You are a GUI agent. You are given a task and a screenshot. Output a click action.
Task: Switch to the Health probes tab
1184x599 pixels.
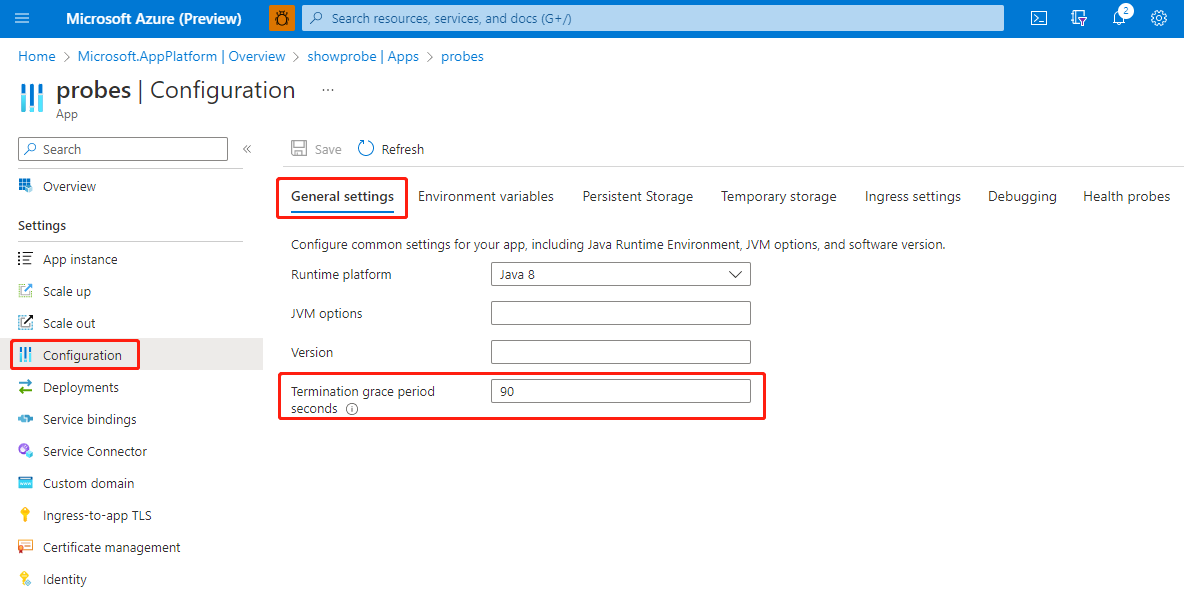tap(1126, 197)
